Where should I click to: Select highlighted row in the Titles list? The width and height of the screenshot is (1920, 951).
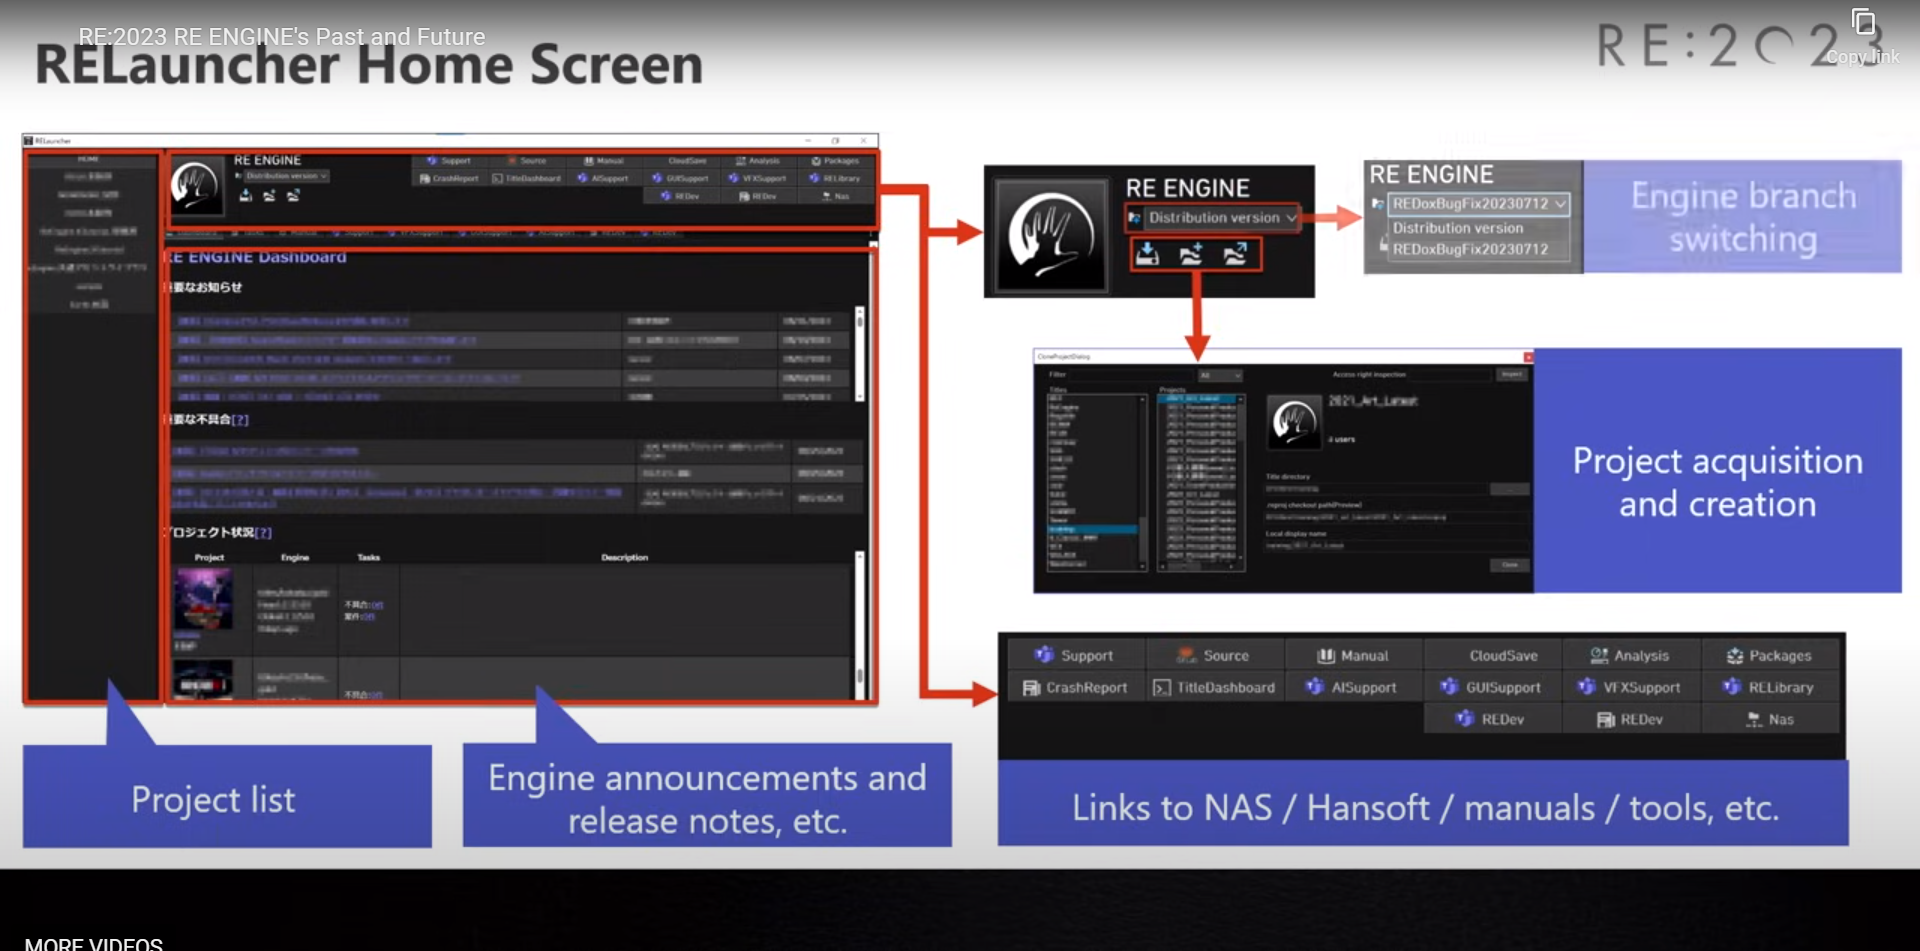coord(1092,529)
